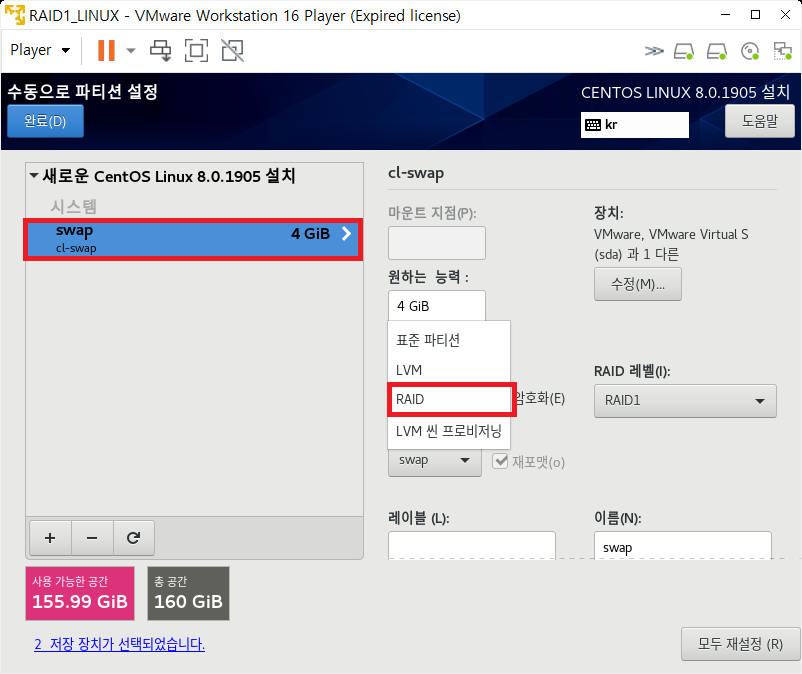
Task: Click the chevron arrow on swap row
Action: (347, 234)
